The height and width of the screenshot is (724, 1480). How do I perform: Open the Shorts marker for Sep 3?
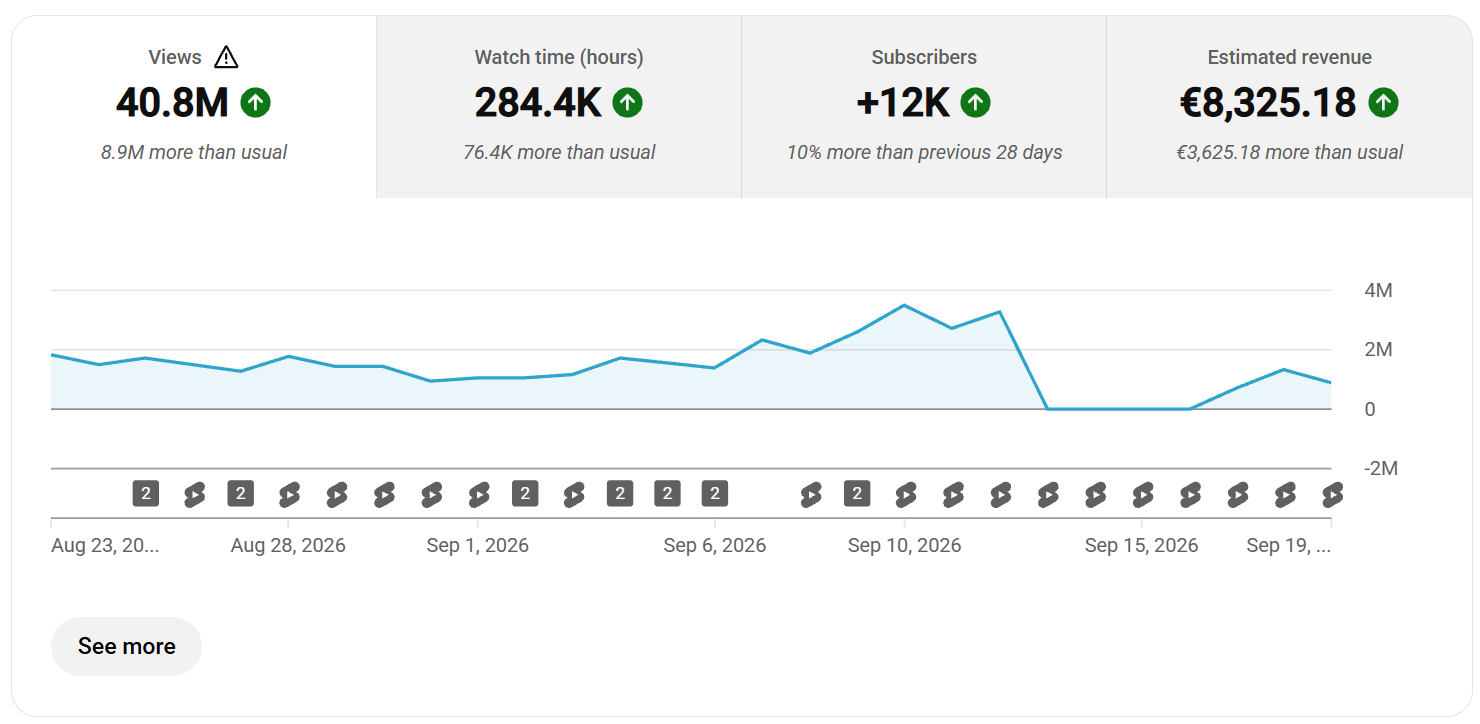point(574,494)
